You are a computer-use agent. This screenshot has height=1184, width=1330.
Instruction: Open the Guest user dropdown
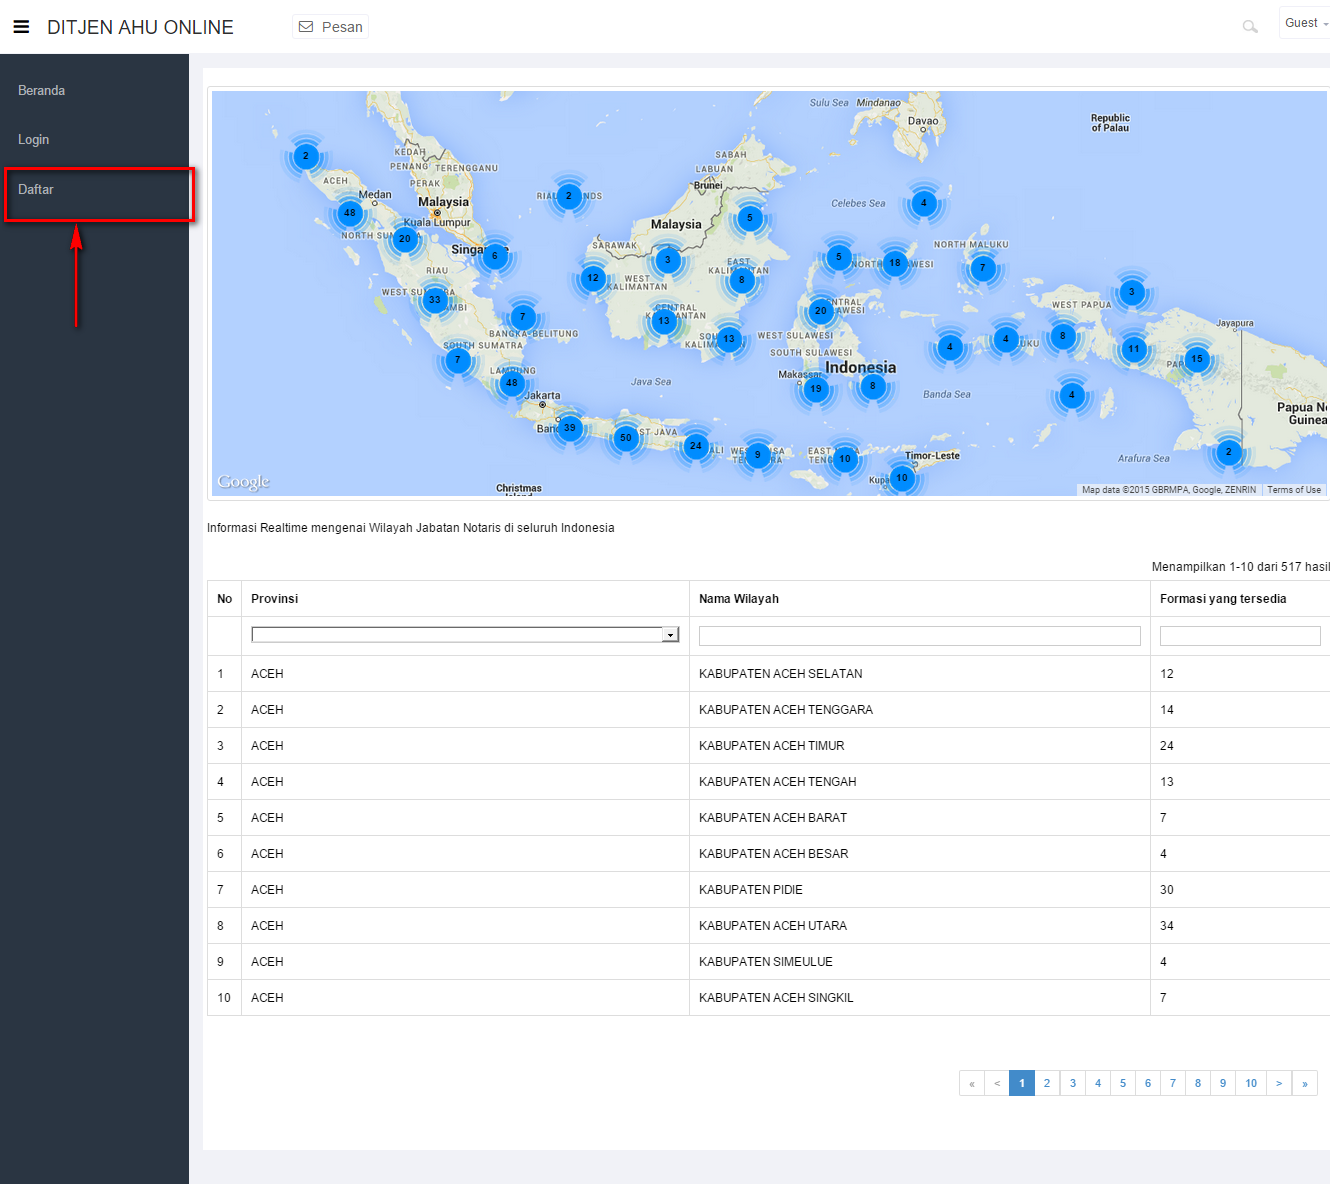click(x=1305, y=23)
